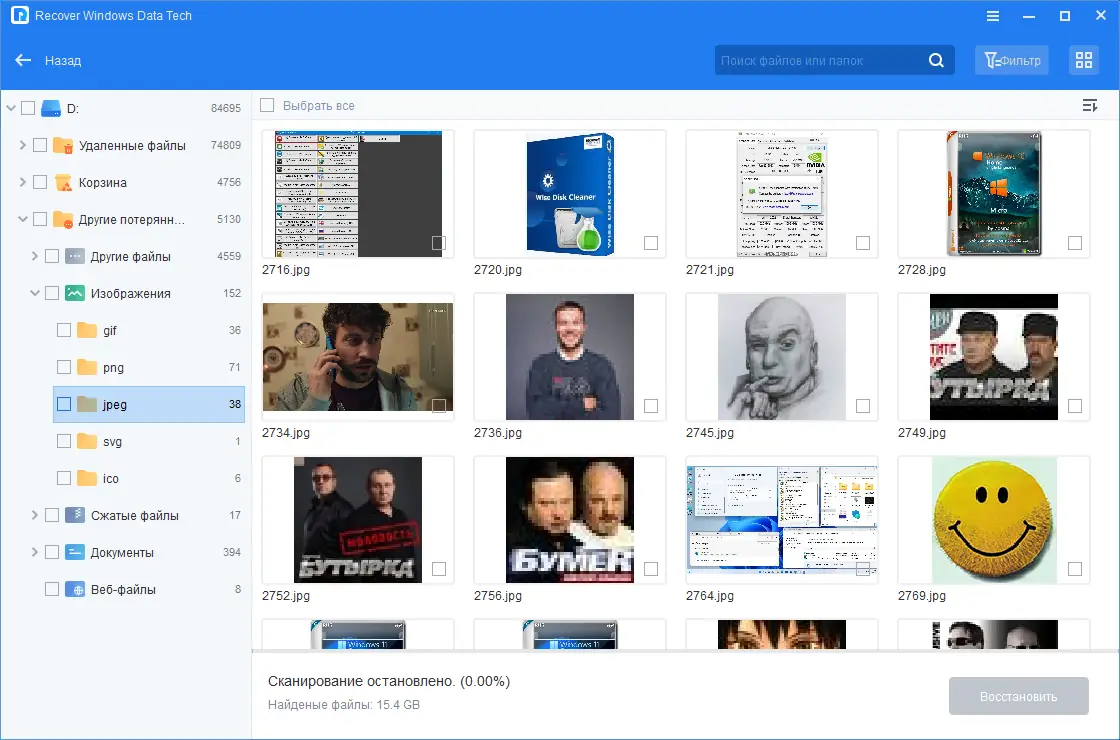Switch to grid view icon

(x=1084, y=61)
